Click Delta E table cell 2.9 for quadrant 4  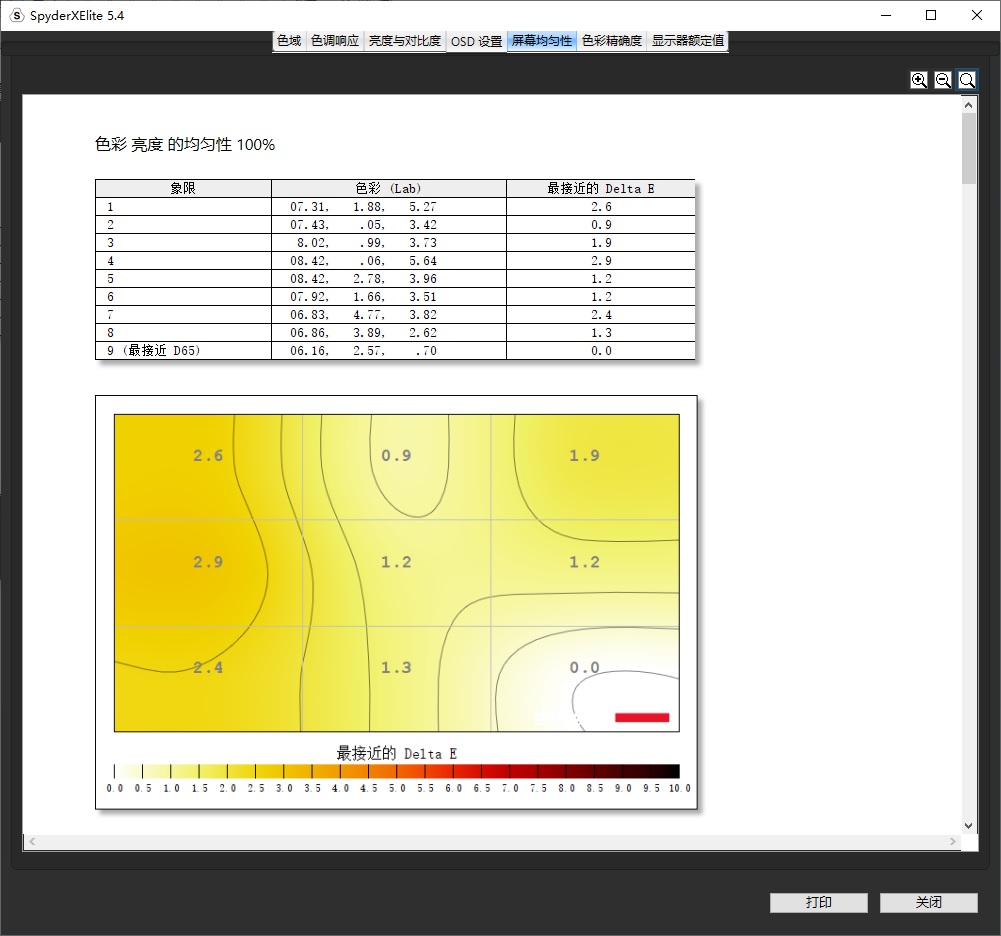pos(601,260)
